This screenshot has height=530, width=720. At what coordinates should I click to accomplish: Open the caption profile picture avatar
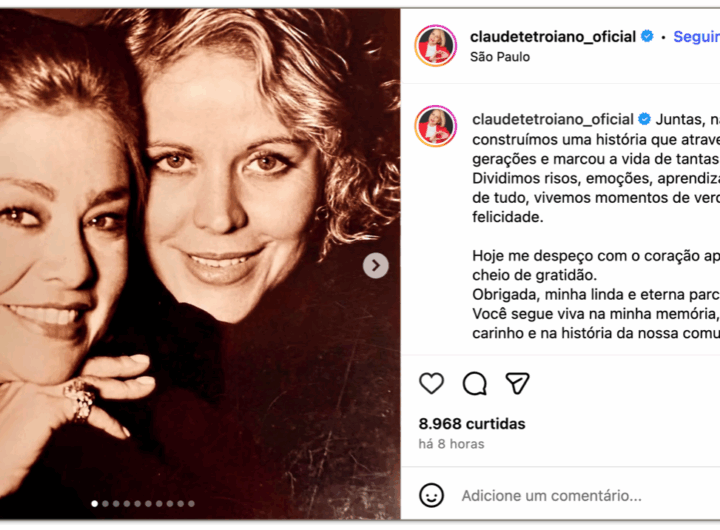tap(435, 126)
